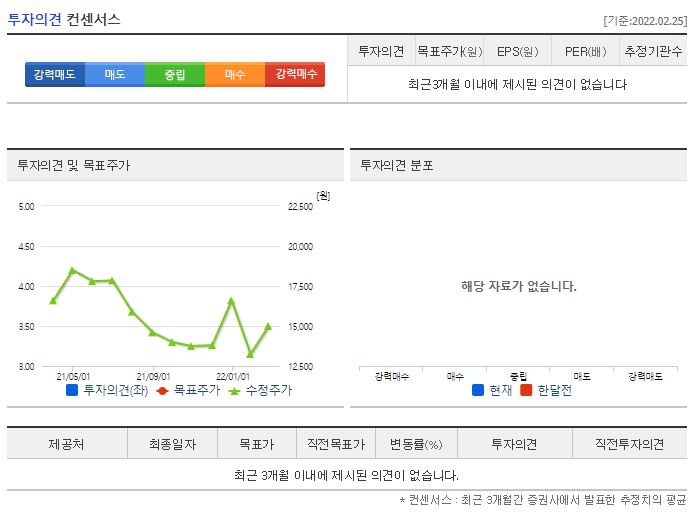Click the red 목표주가 legend marker
698x517 pixels.
162,391
